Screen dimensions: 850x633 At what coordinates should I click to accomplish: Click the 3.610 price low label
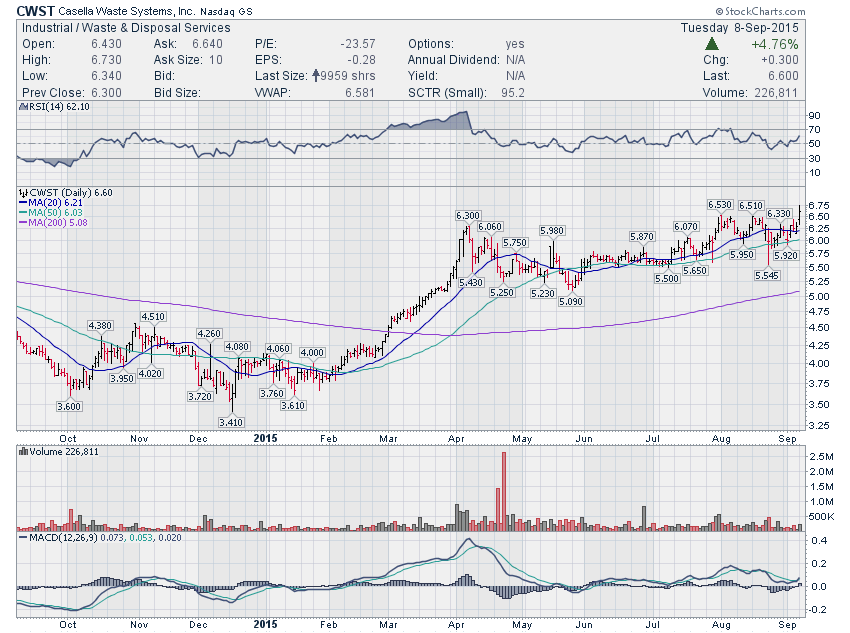[293, 405]
